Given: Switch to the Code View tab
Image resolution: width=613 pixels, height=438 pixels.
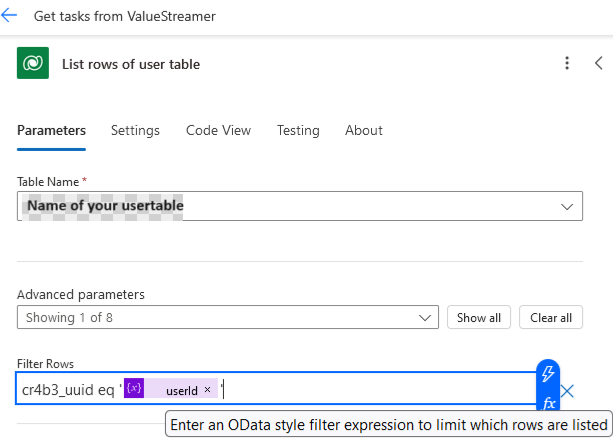Looking at the screenshot, I should (218, 131).
